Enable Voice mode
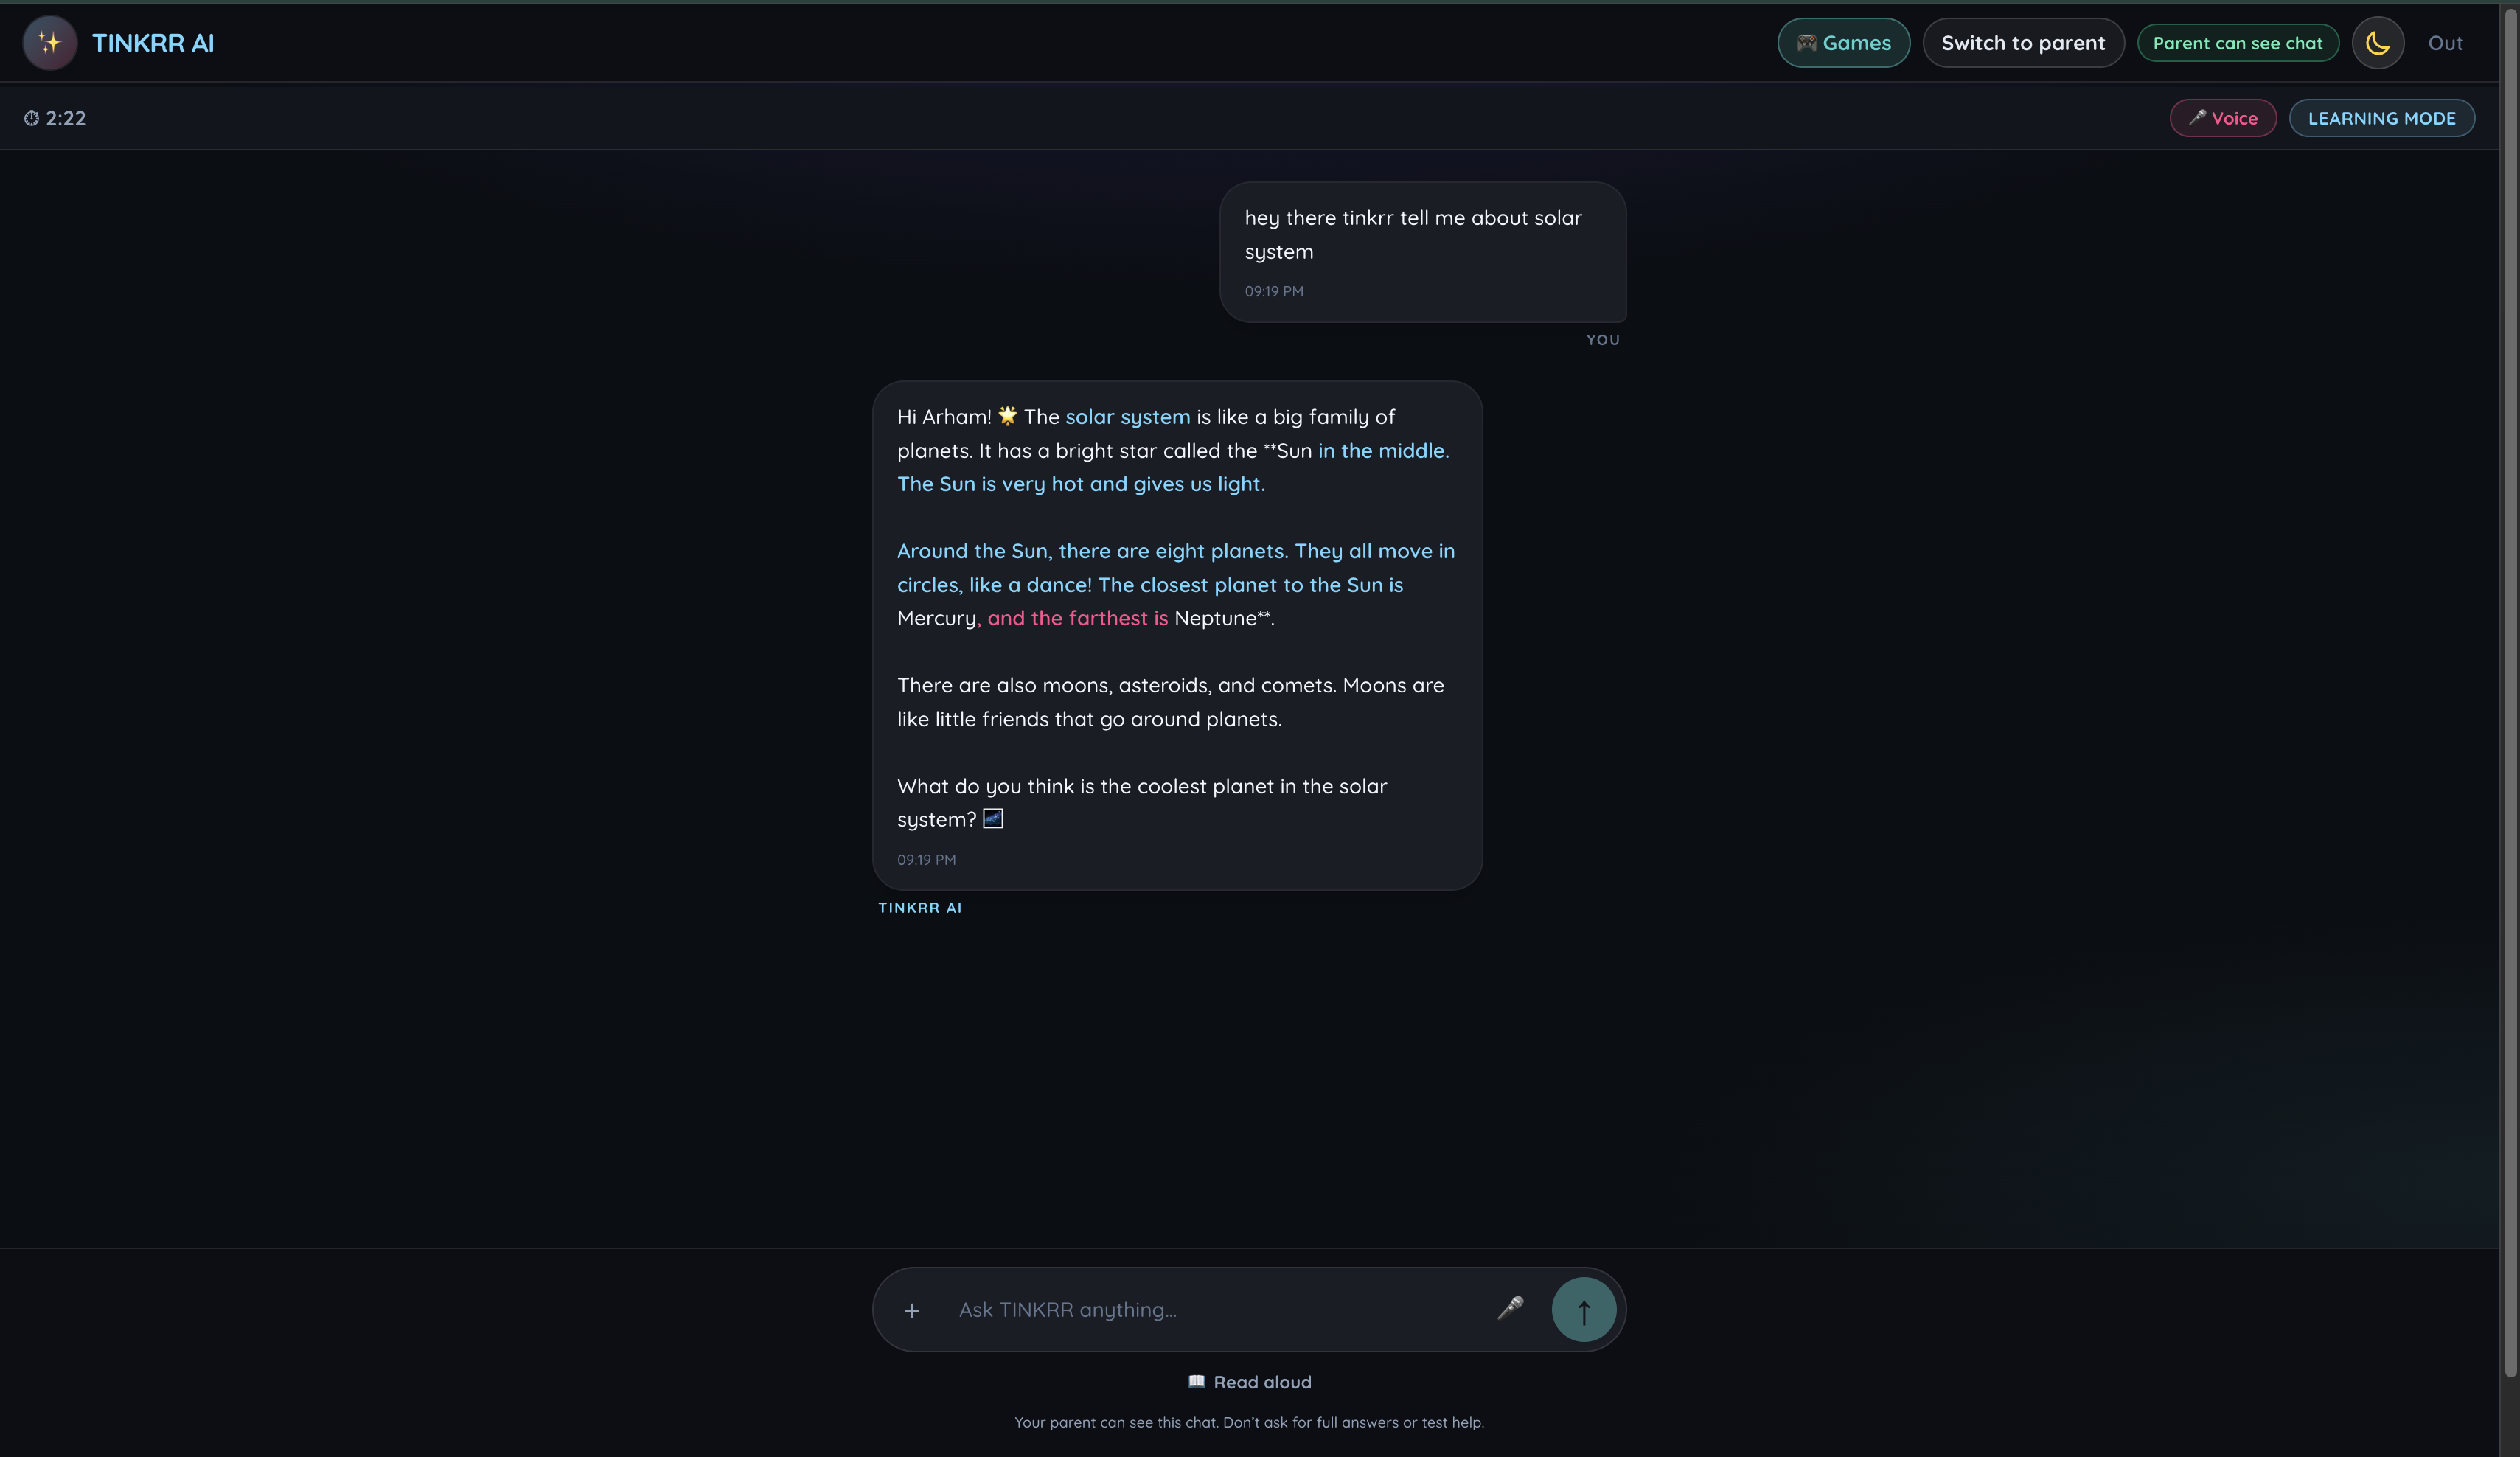Viewport: 2520px width, 1457px height. click(x=2222, y=118)
